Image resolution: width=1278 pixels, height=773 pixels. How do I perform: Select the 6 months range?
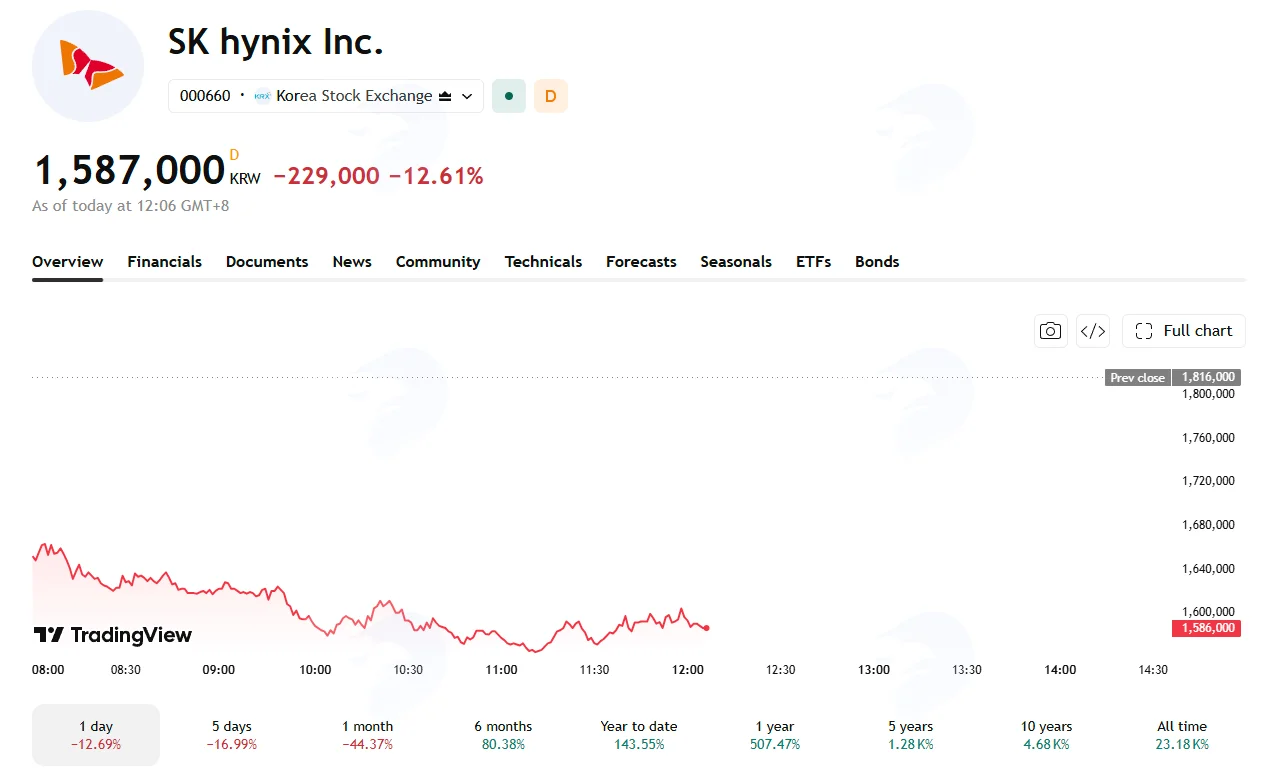[503, 735]
